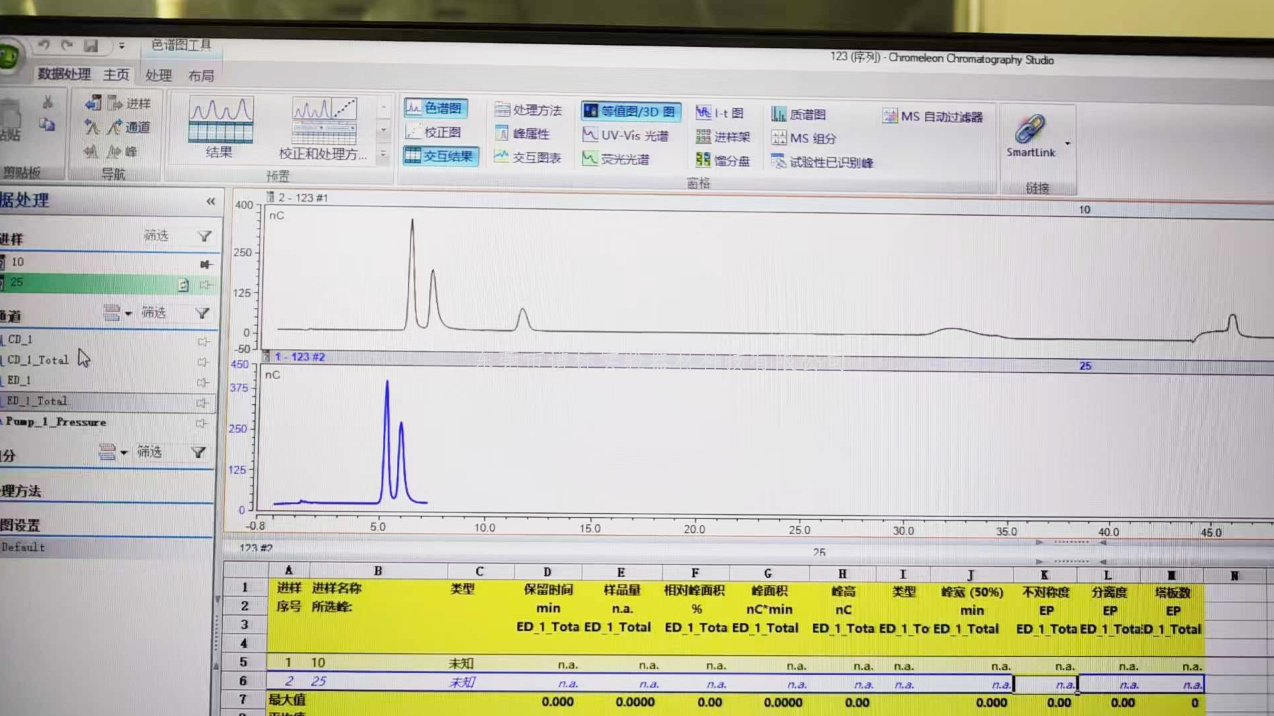
Task: Click the Default view settings entry
Action: click(23, 548)
